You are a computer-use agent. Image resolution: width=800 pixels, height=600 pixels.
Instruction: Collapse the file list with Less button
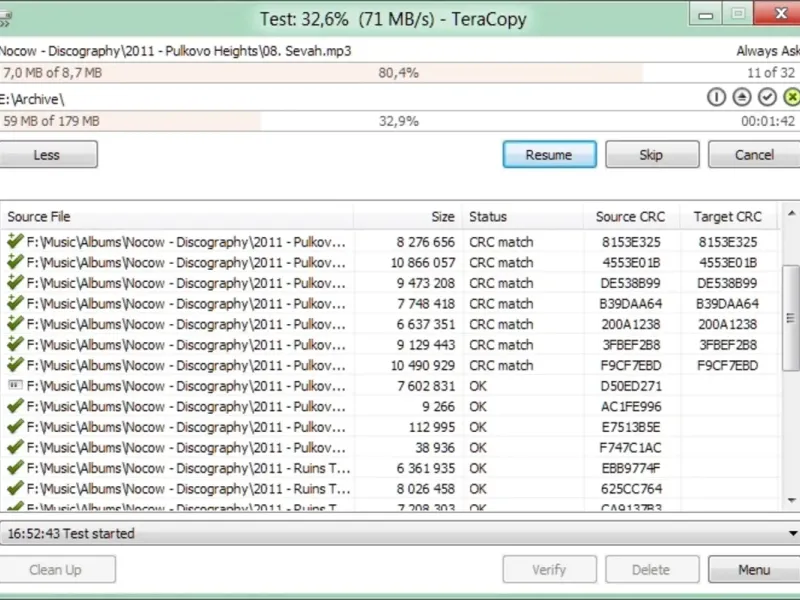pos(47,155)
